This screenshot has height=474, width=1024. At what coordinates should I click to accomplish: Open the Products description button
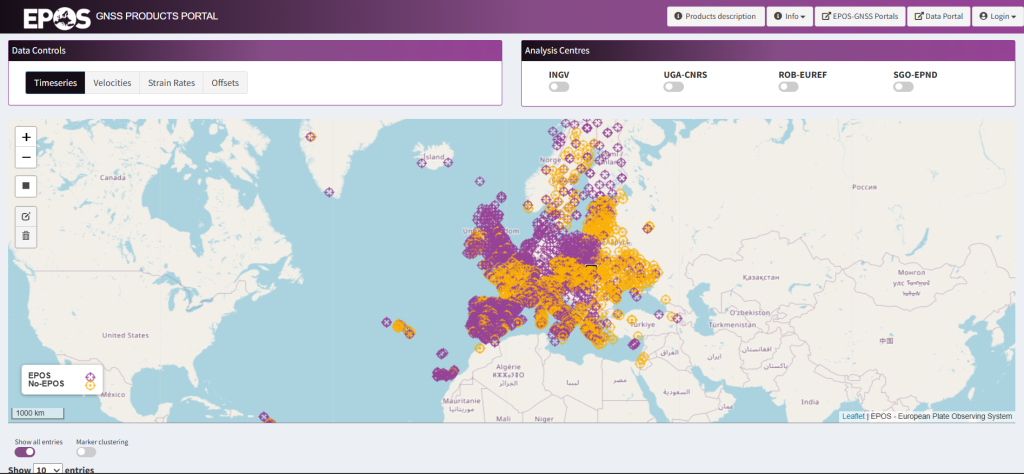714,16
